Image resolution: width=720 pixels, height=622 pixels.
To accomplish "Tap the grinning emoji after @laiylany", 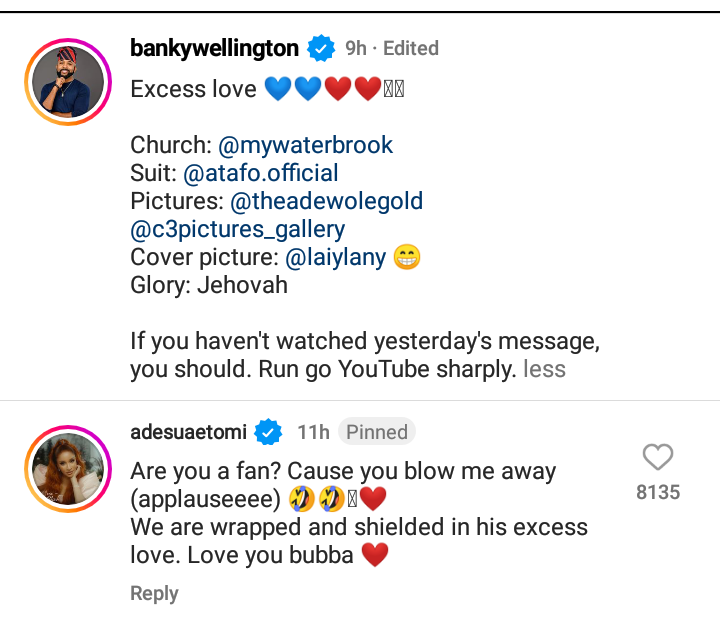I will pos(407,257).
